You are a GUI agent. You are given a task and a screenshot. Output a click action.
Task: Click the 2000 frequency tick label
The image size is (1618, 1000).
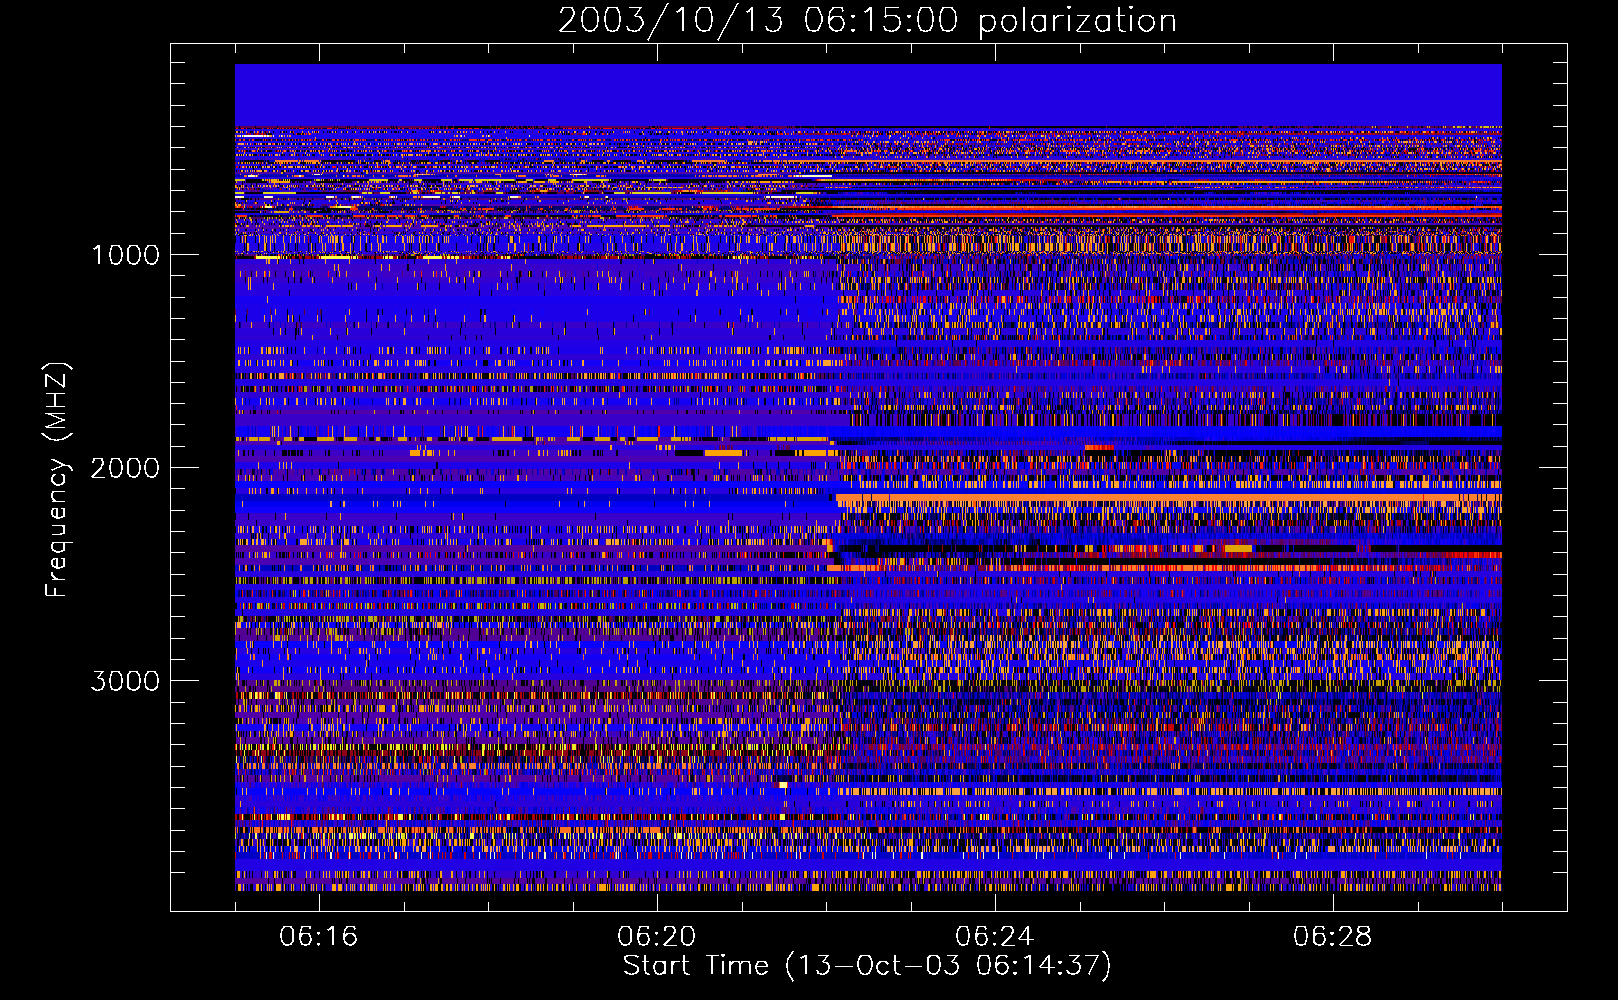point(125,468)
